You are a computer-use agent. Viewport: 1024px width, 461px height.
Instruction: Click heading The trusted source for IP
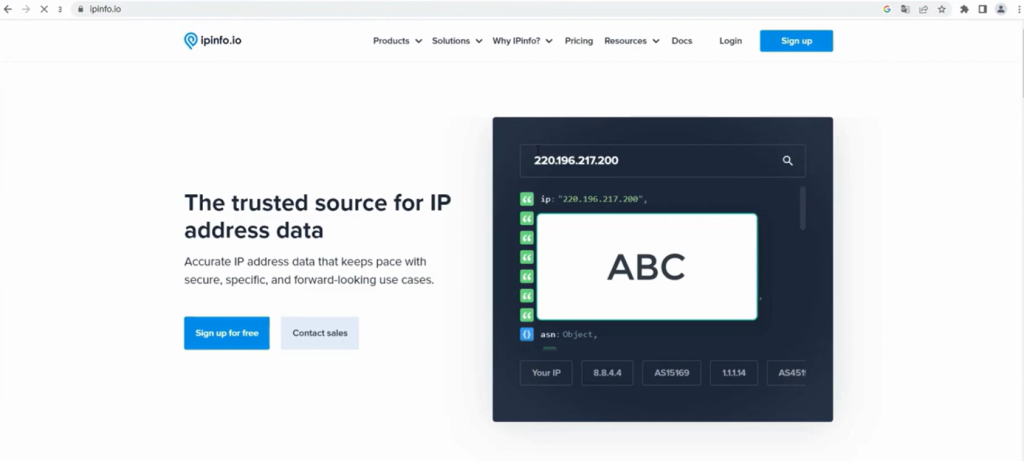(317, 216)
